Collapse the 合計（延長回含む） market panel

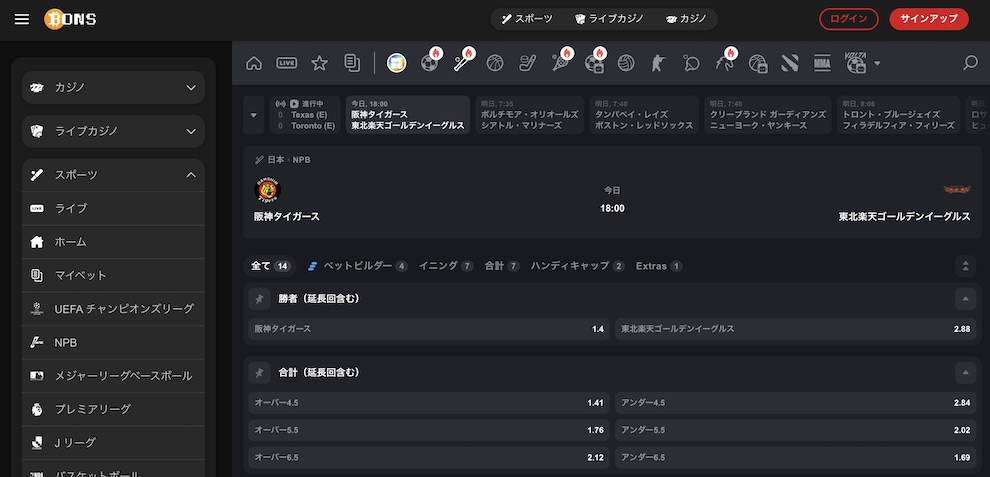coord(965,373)
